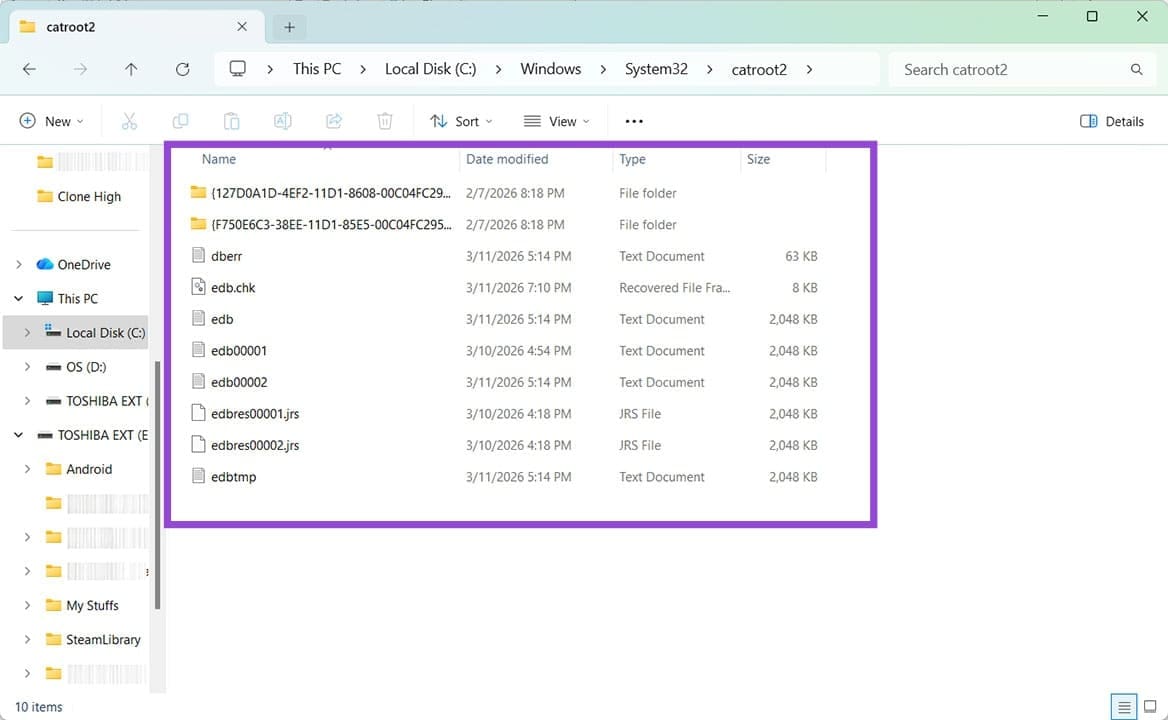Open the New dropdown
This screenshot has height=720, width=1168.
point(52,120)
